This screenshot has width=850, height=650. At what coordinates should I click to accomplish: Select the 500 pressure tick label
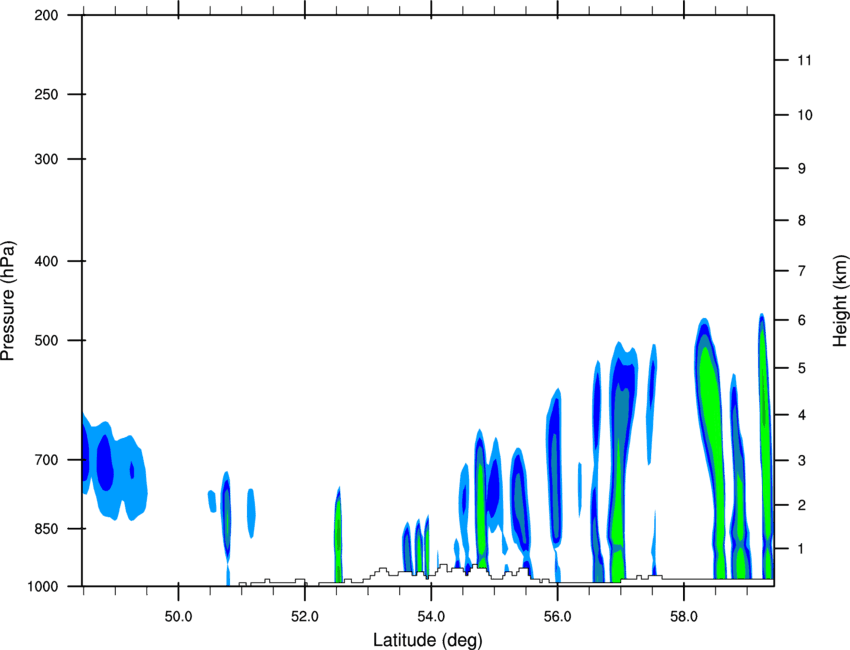coord(46,340)
